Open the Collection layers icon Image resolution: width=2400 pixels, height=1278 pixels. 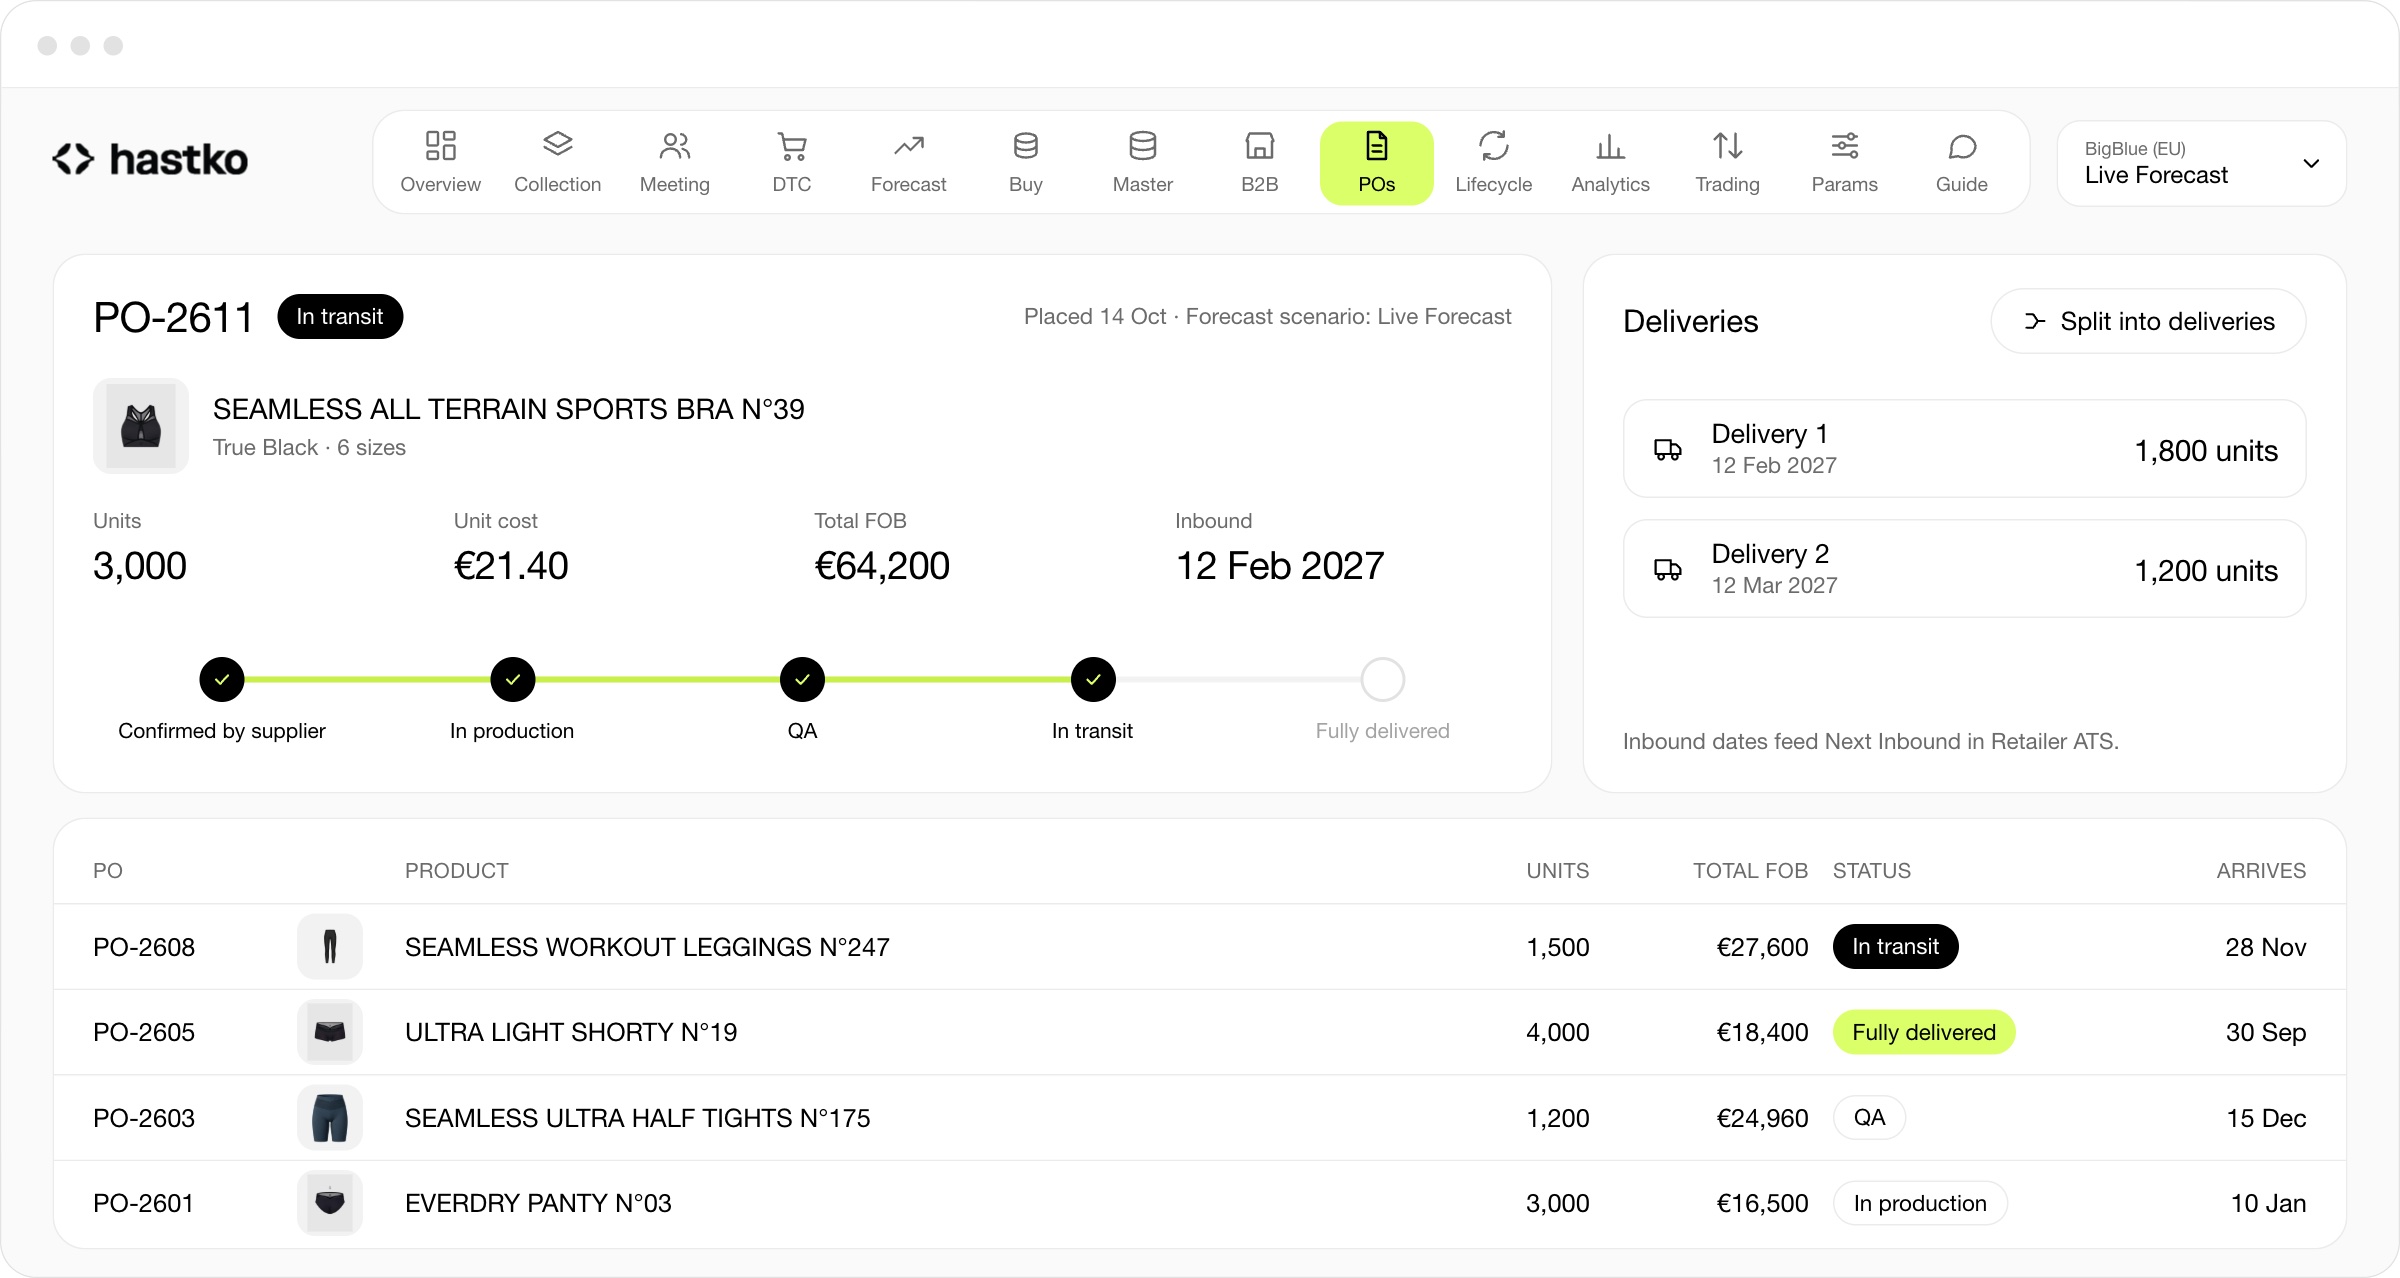557,146
